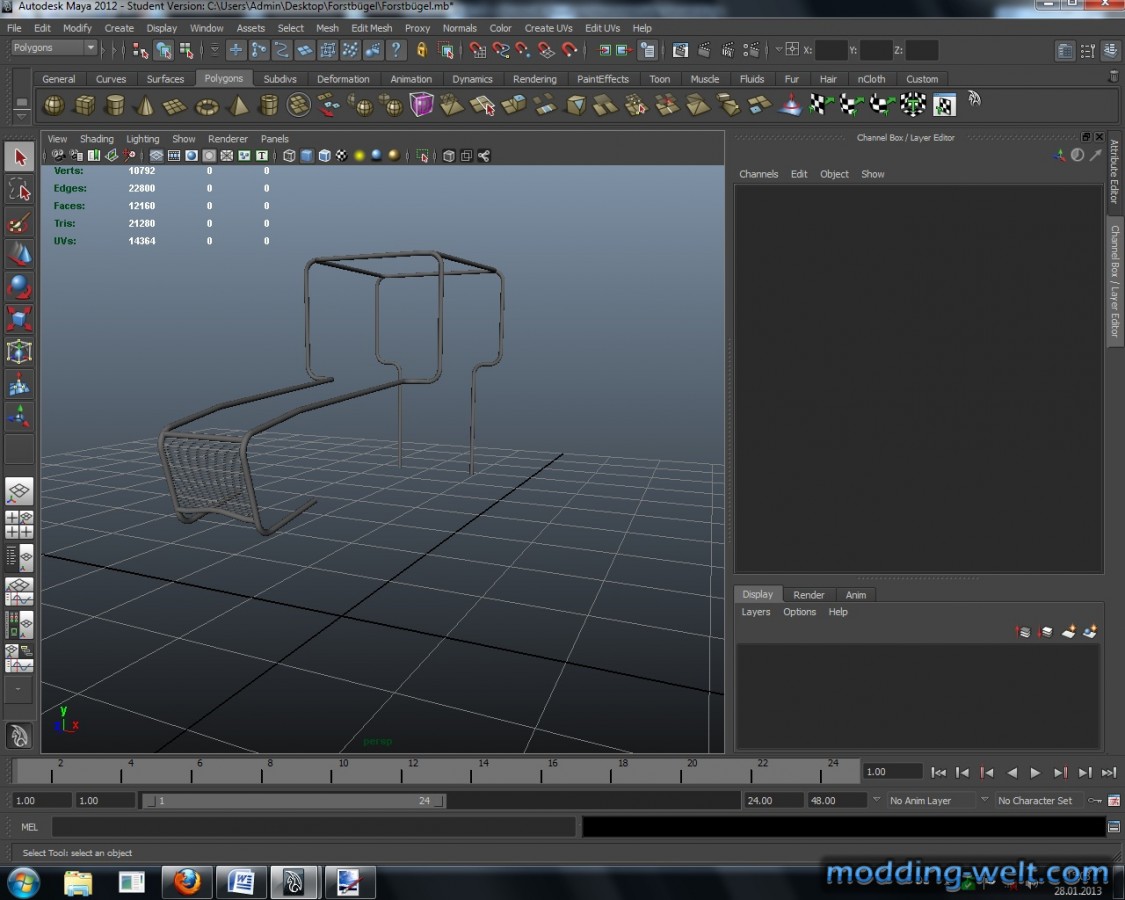Click the lock selection padlock icon
Image resolution: width=1125 pixels, height=900 pixels.
(x=422, y=50)
